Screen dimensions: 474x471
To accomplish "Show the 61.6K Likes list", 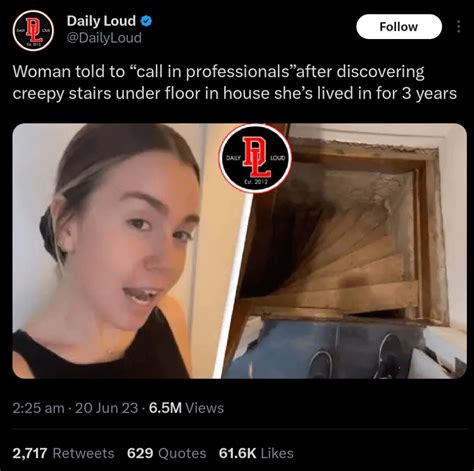I will click(x=256, y=453).
